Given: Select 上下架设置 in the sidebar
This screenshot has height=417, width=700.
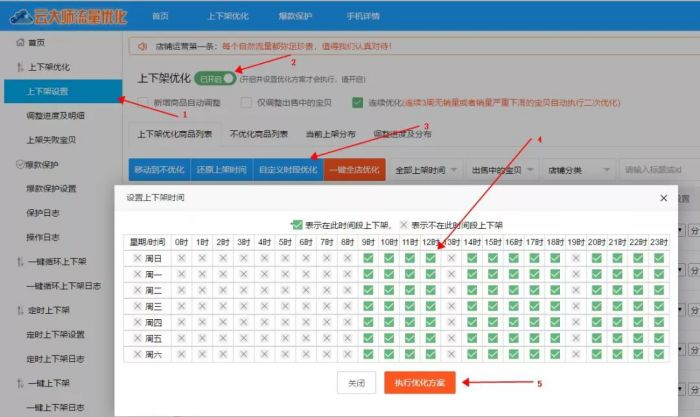Looking at the screenshot, I should click(63, 92).
